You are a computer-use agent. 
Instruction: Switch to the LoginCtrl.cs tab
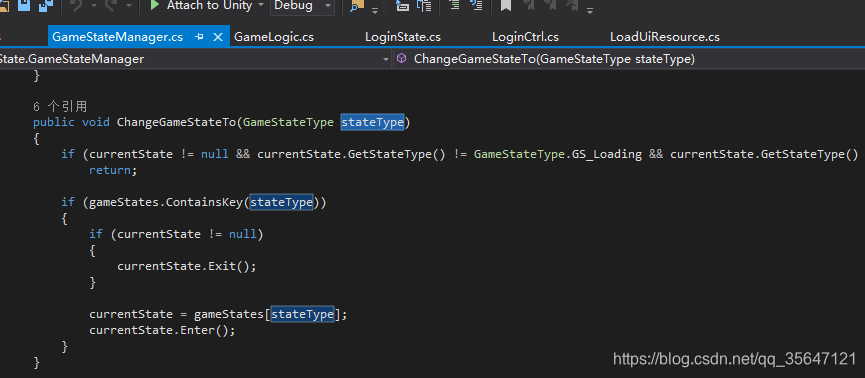pos(525,37)
